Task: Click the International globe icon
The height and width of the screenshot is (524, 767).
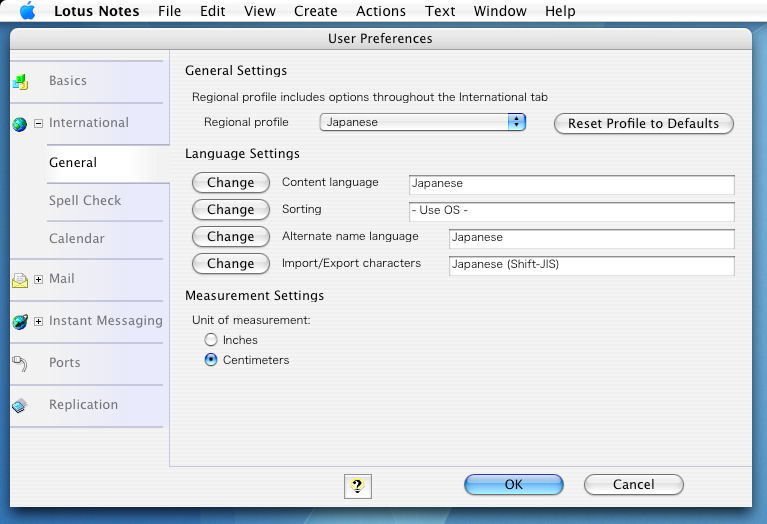Action: [x=20, y=124]
